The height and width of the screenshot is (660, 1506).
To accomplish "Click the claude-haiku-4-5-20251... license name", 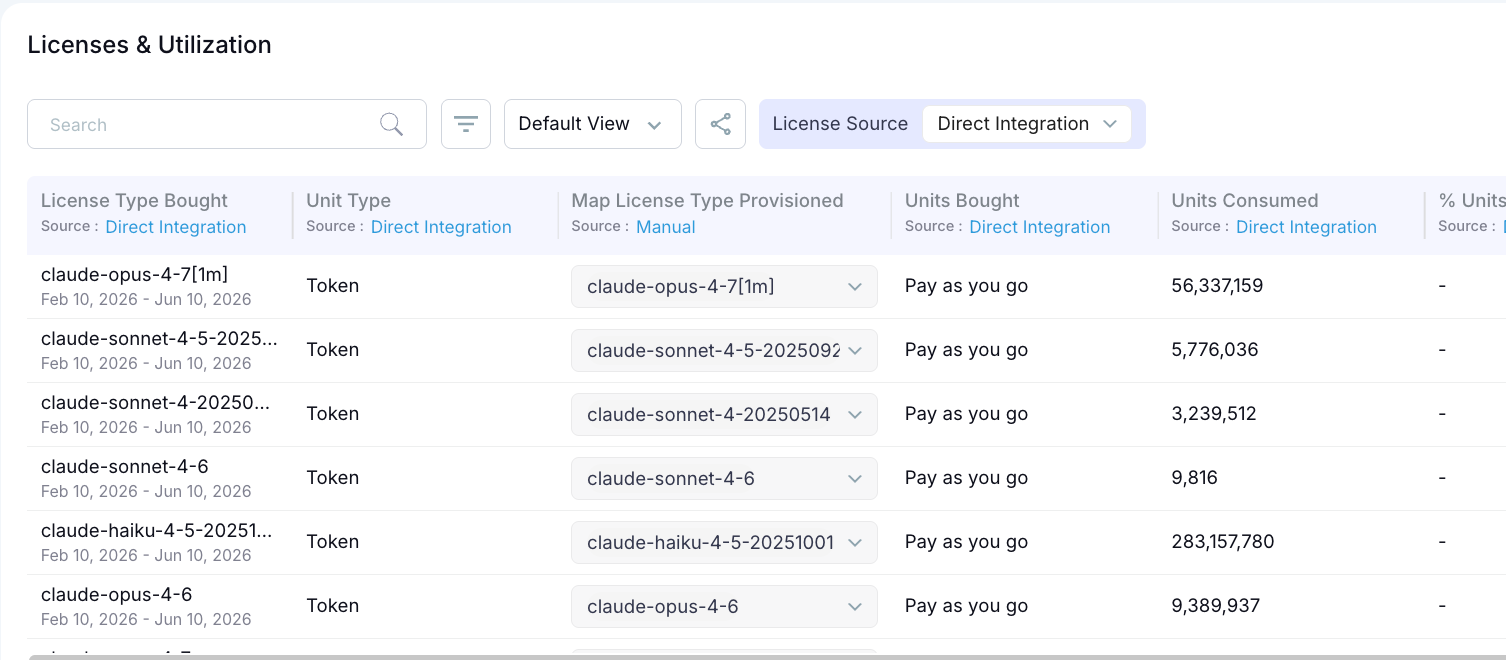I will point(156,531).
